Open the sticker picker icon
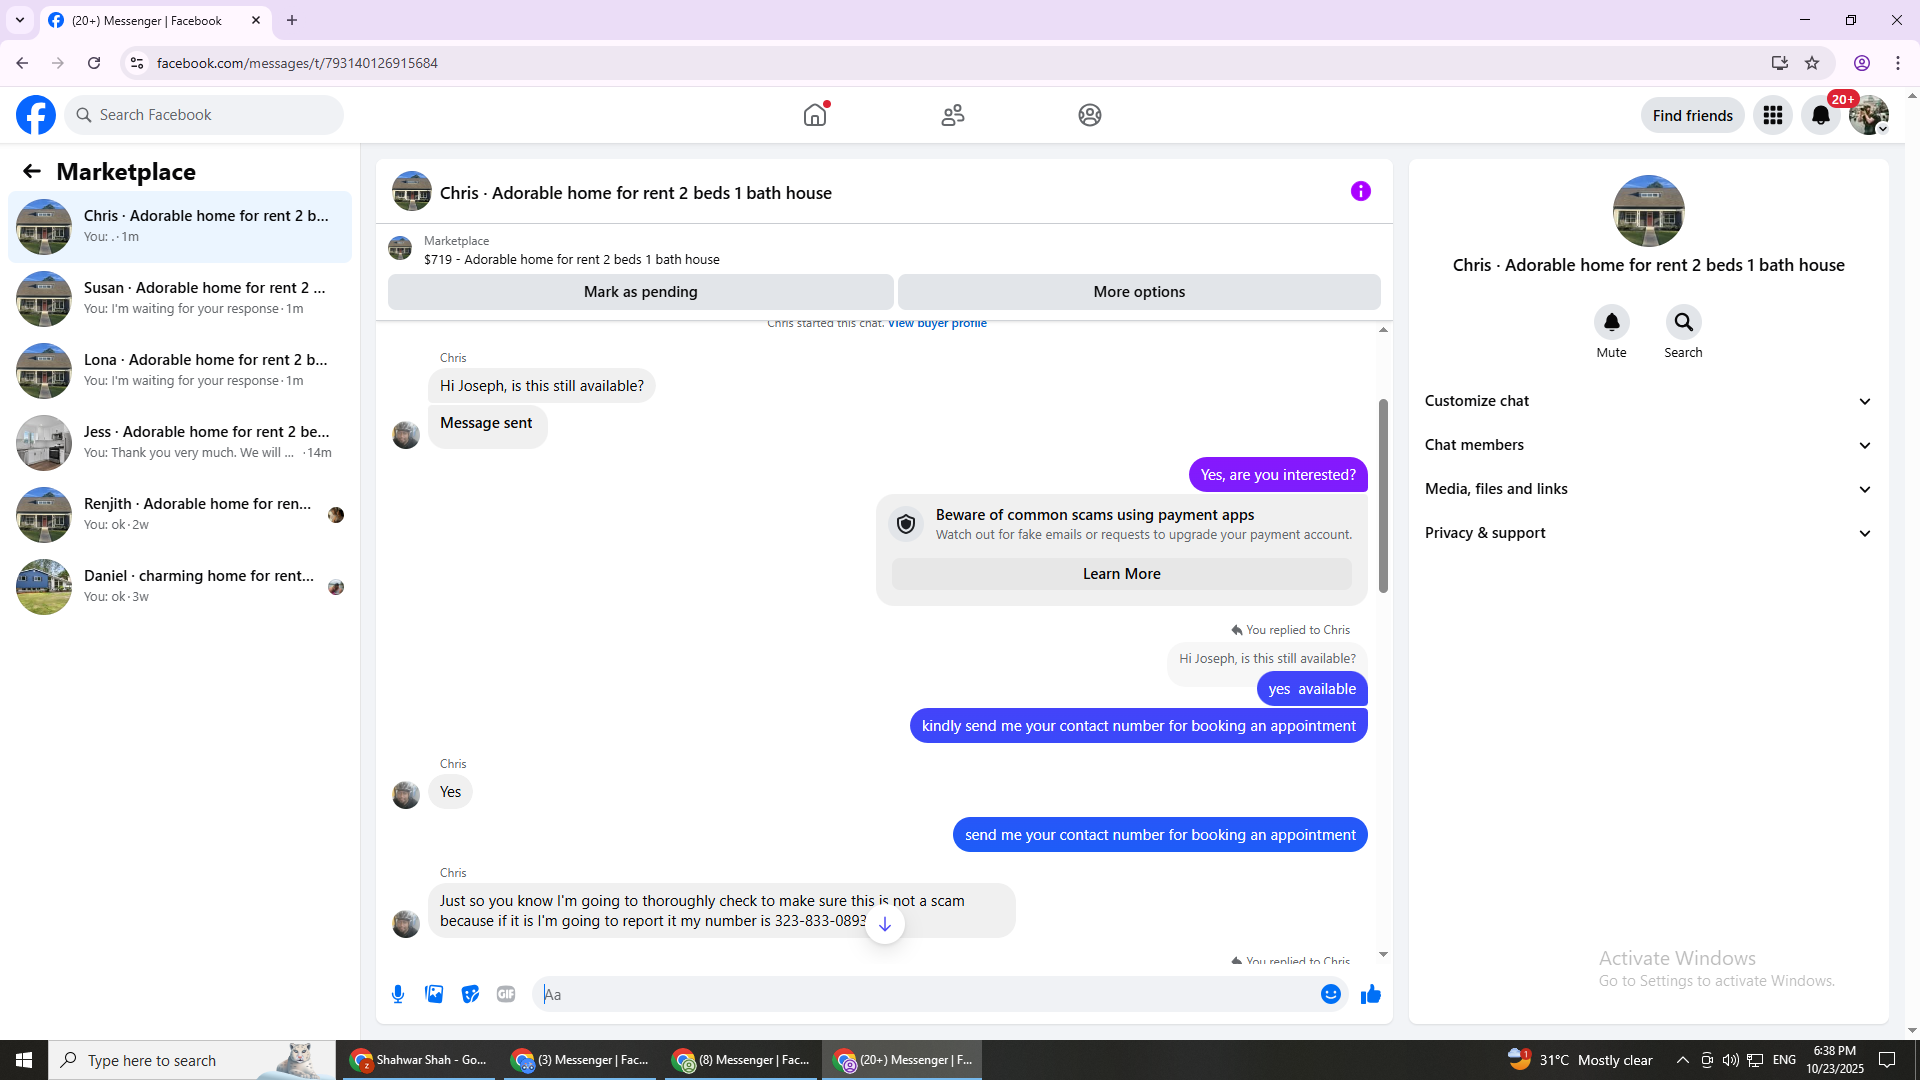 (470, 994)
